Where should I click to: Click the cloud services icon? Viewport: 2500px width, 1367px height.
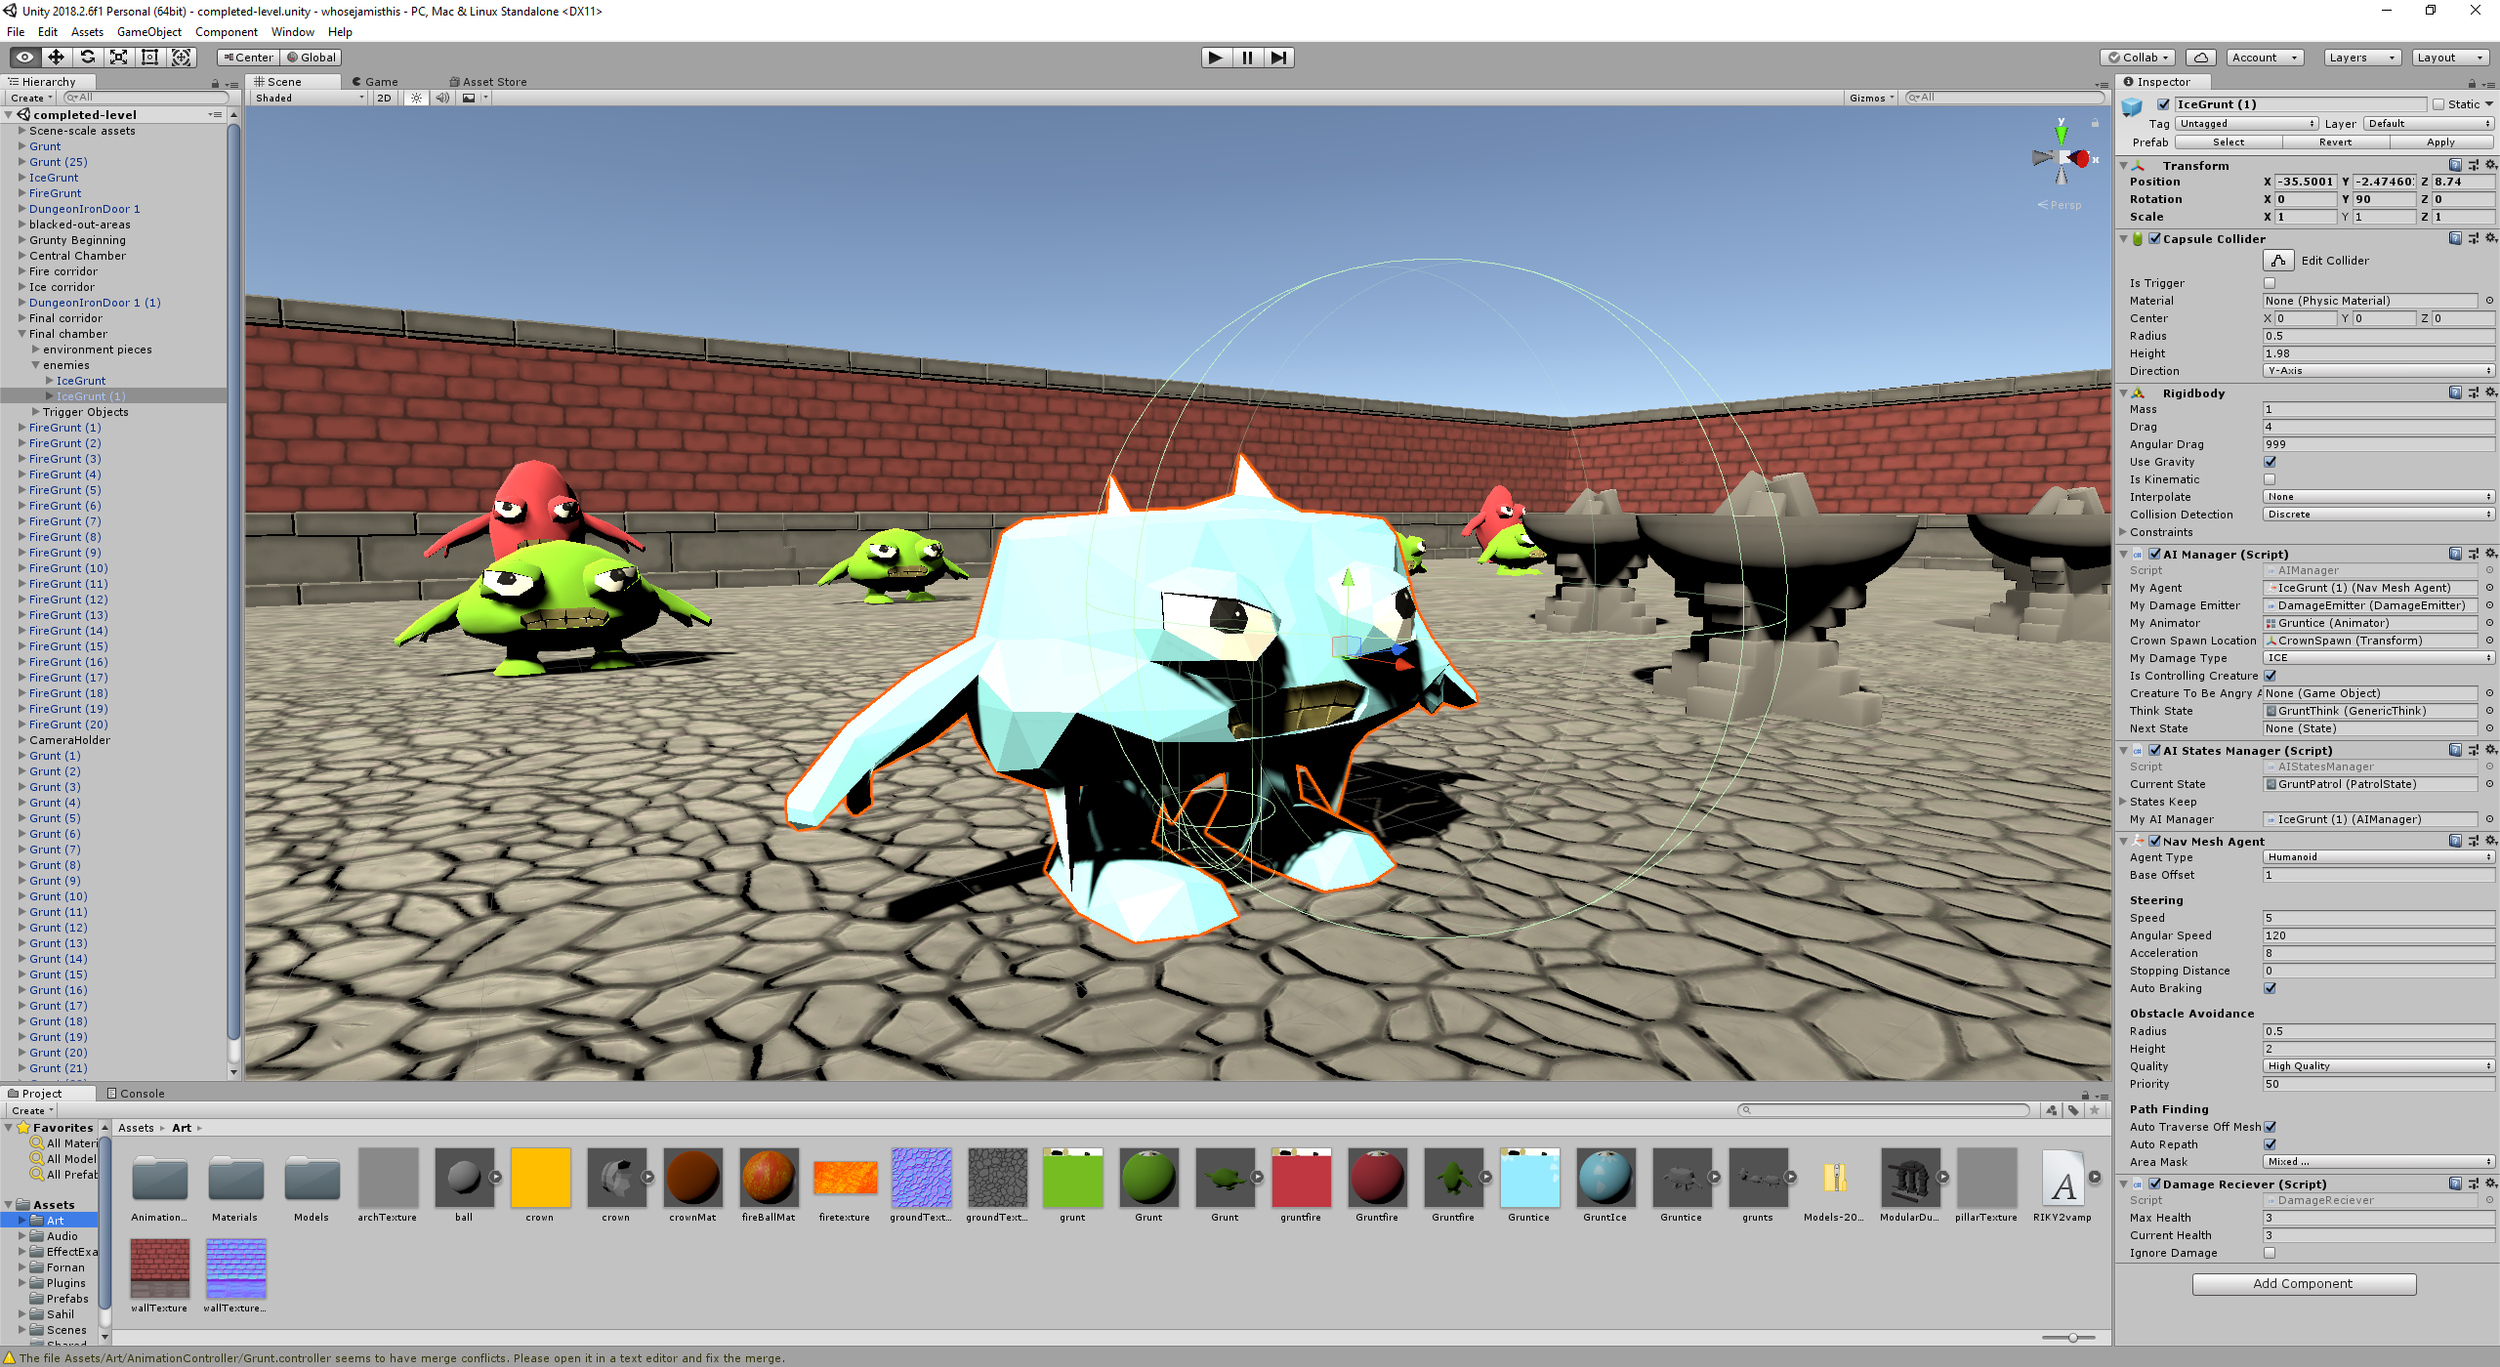coord(2201,57)
